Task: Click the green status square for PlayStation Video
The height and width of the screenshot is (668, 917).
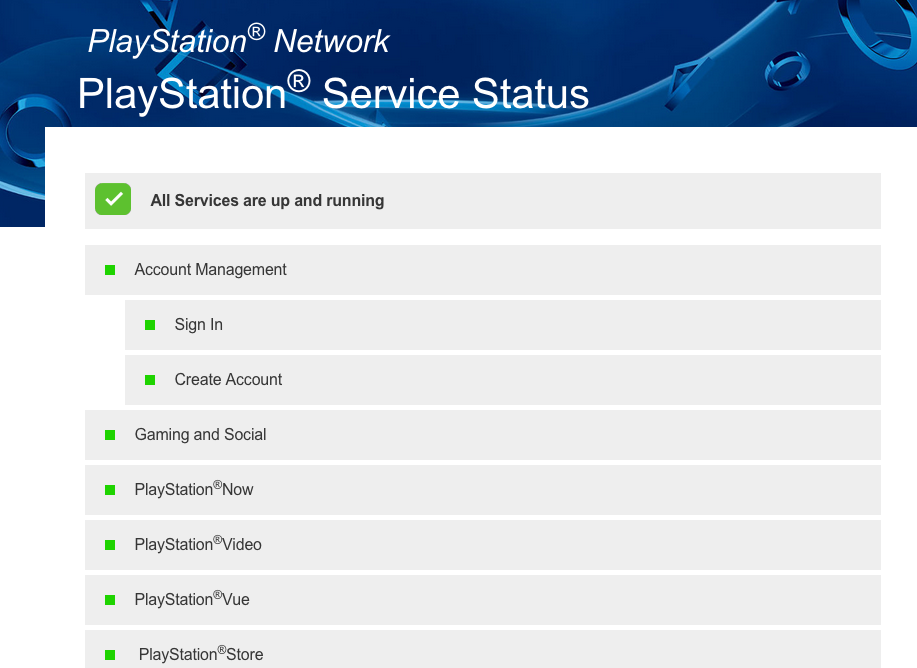Action: (110, 545)
